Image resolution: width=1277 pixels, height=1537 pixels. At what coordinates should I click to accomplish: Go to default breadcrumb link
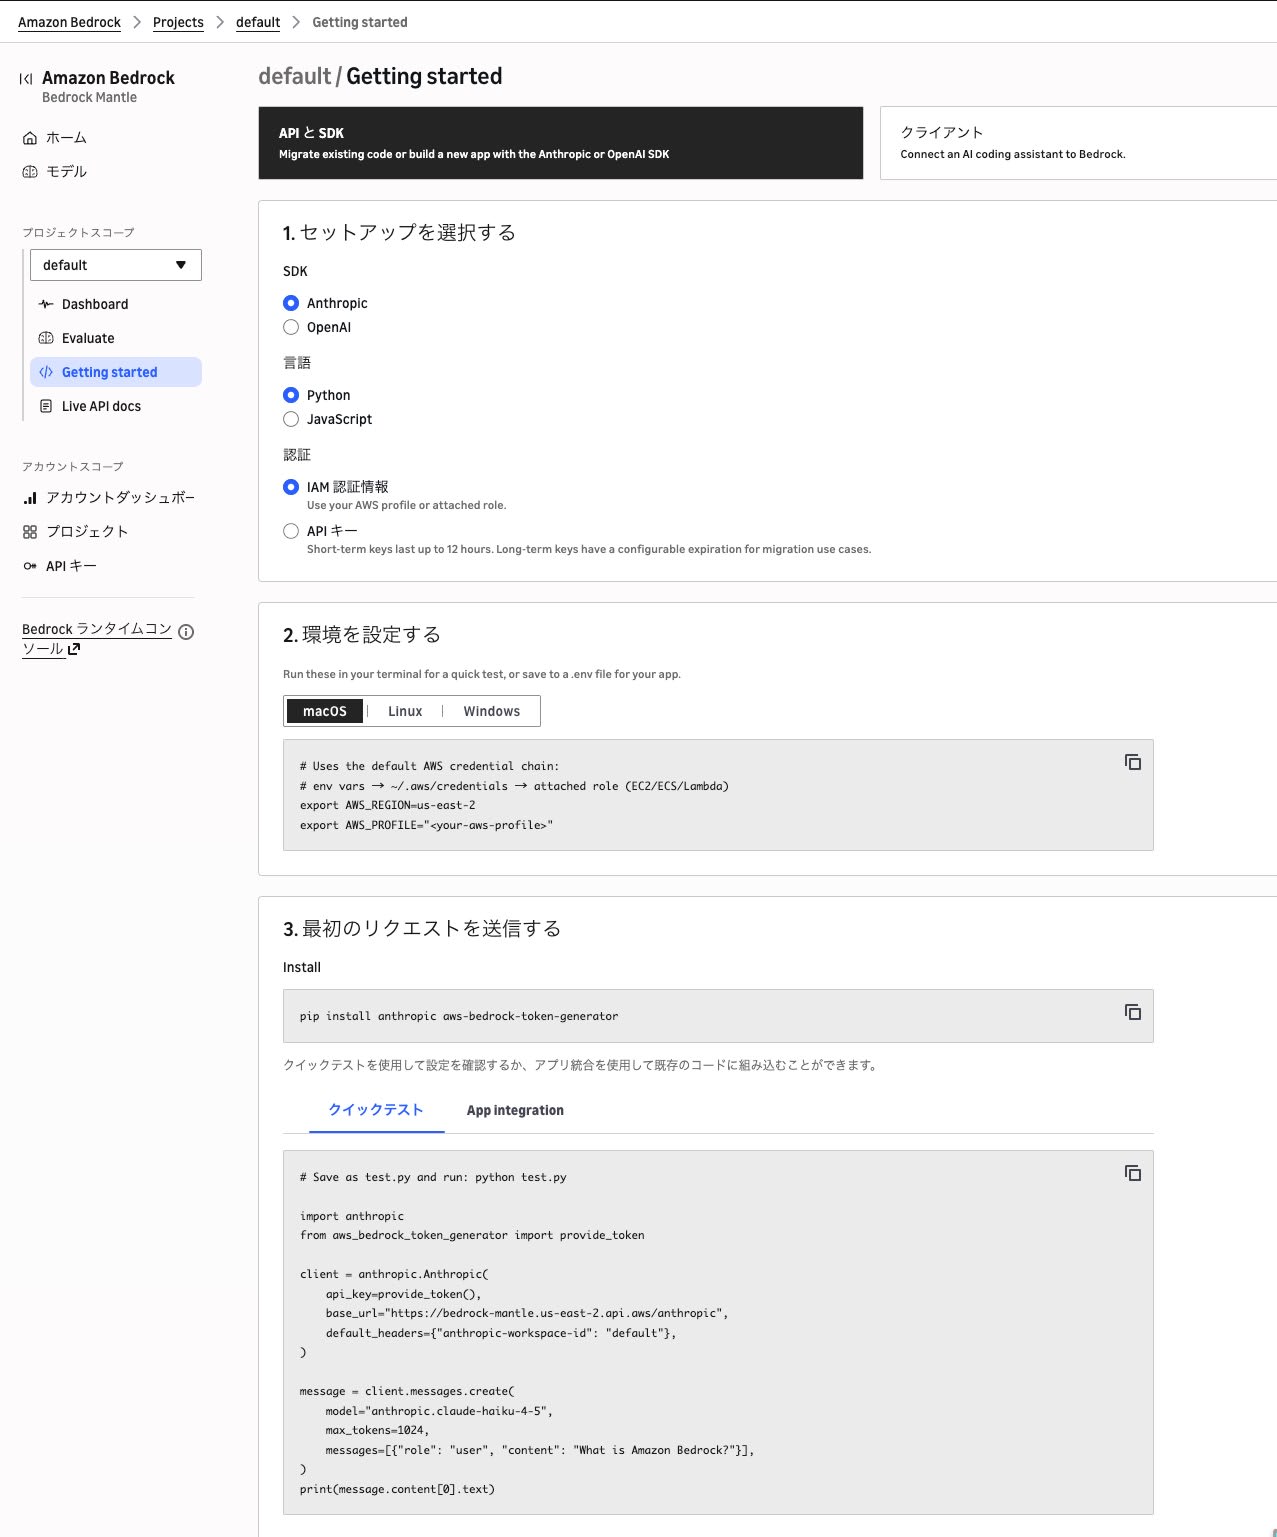tap(258, 22)
